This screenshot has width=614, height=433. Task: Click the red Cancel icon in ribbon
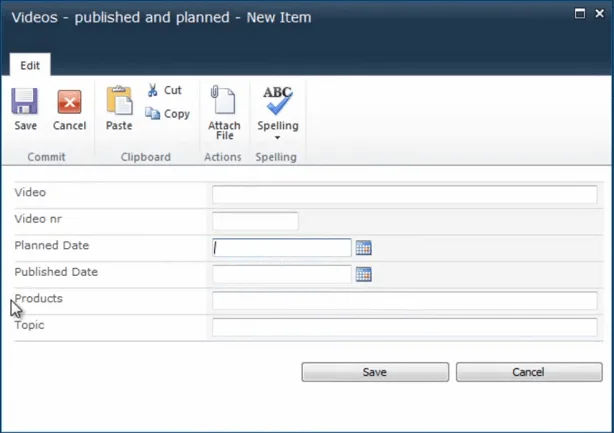click(x=69, y=102)
